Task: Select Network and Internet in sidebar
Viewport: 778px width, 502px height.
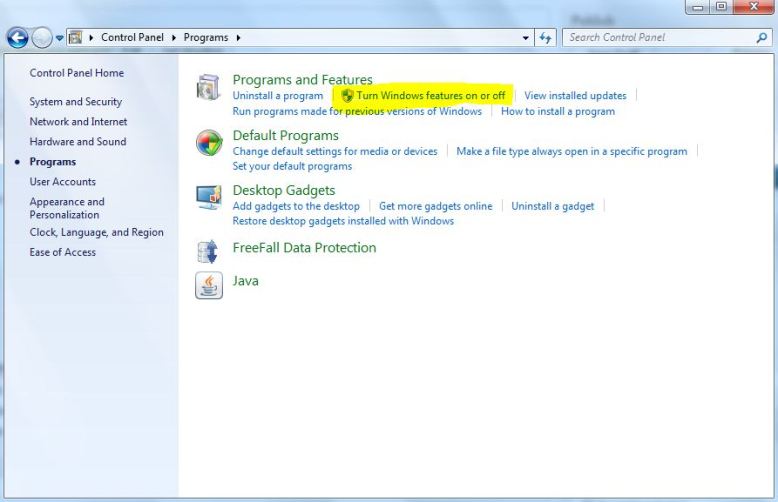Action: coord(78,122)
